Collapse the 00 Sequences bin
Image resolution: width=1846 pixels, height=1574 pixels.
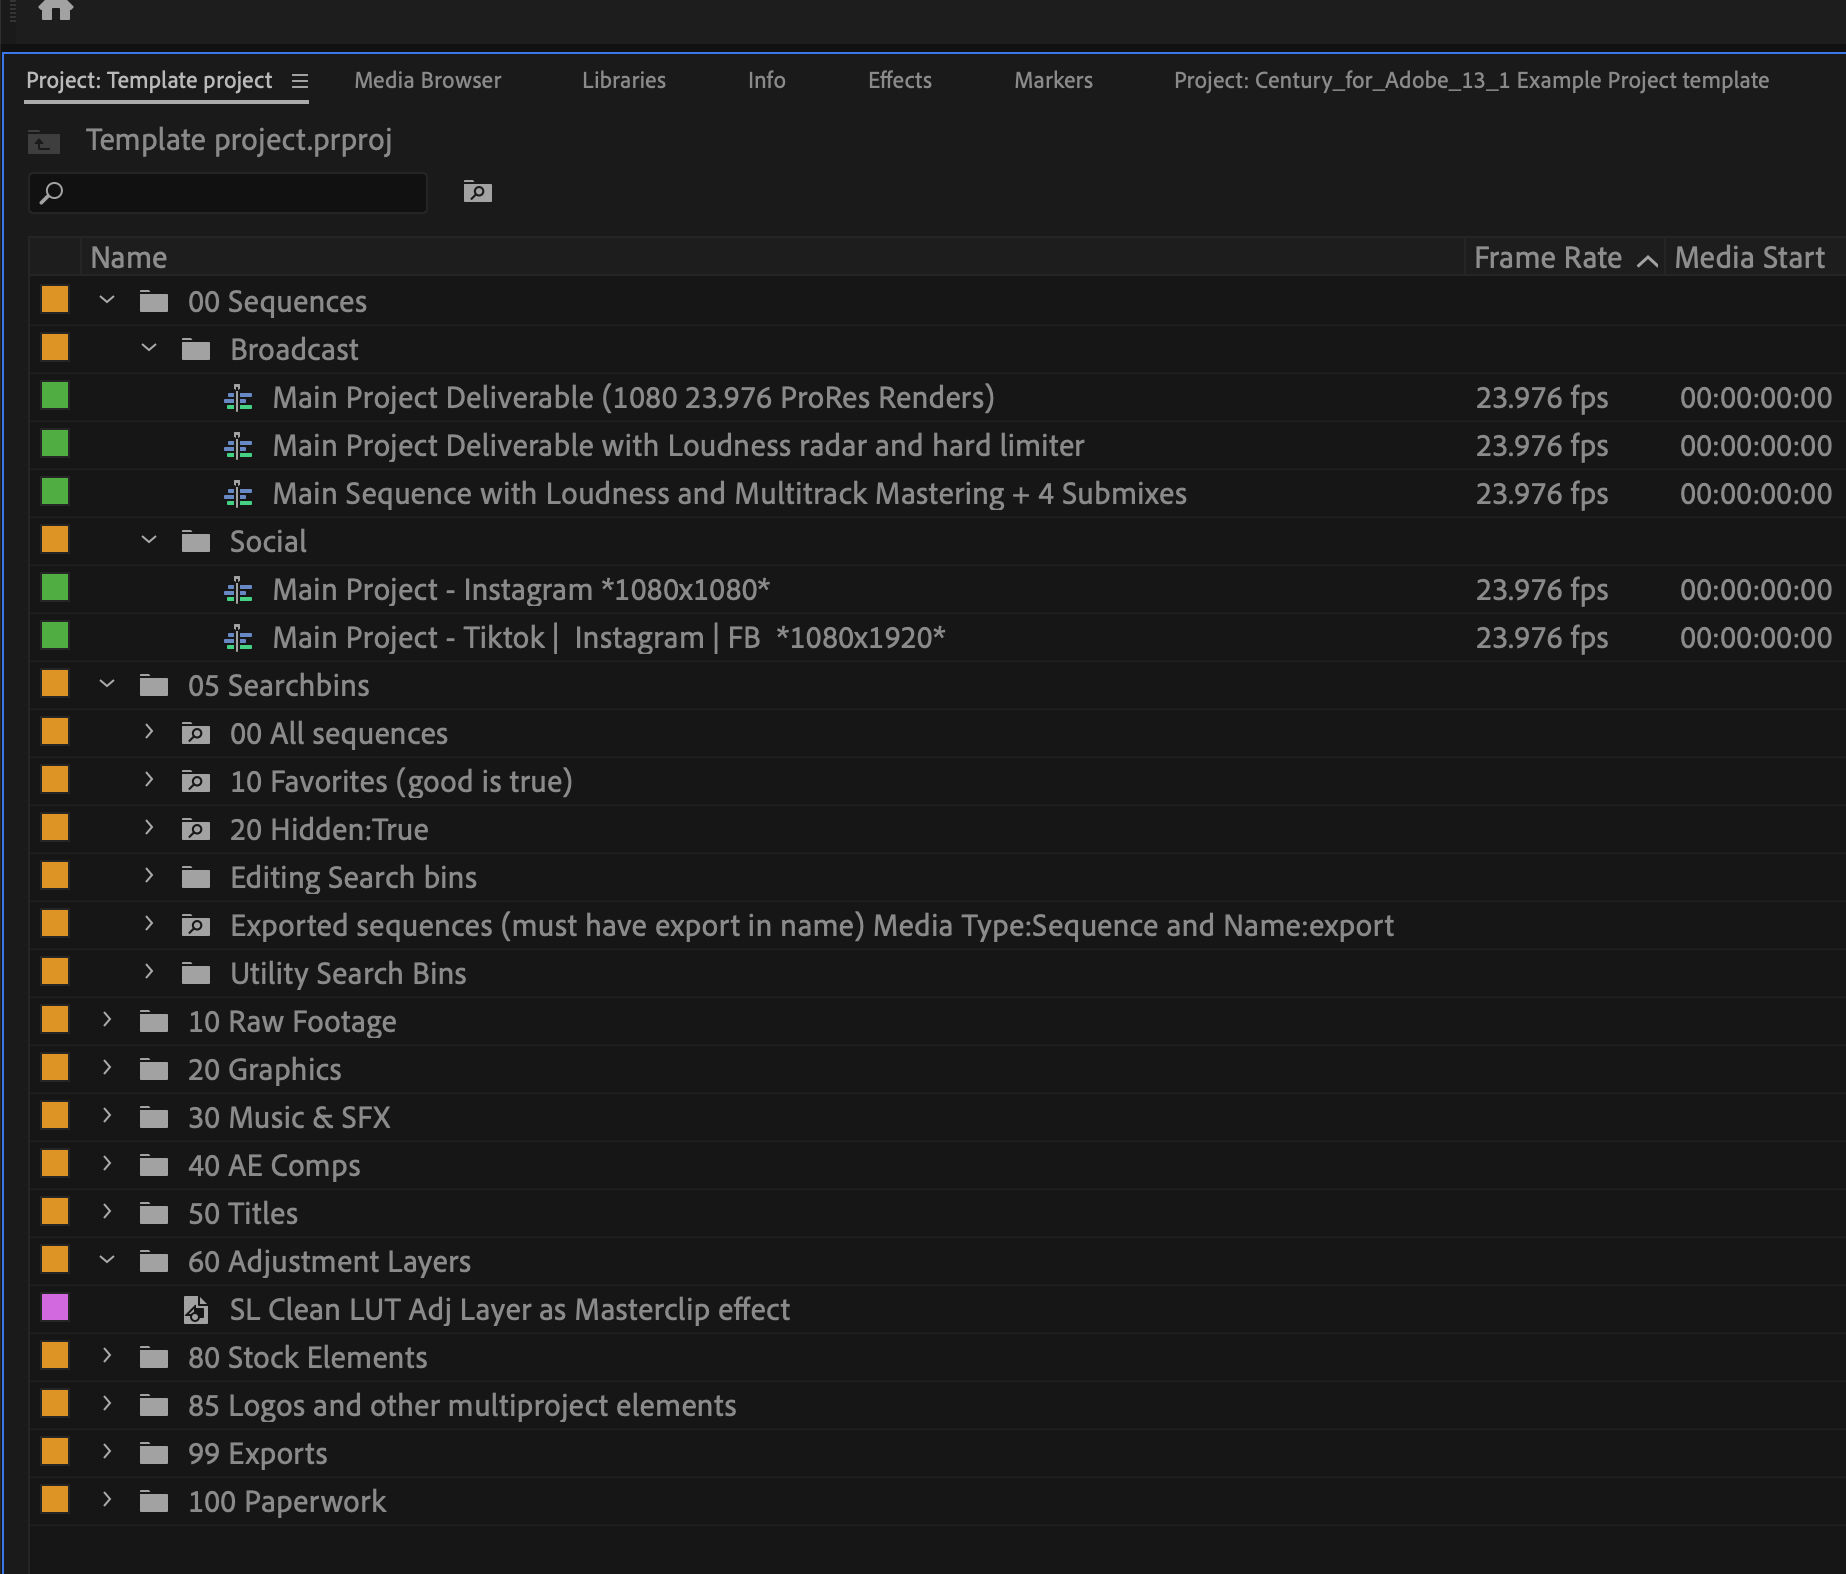coord(107,300)
